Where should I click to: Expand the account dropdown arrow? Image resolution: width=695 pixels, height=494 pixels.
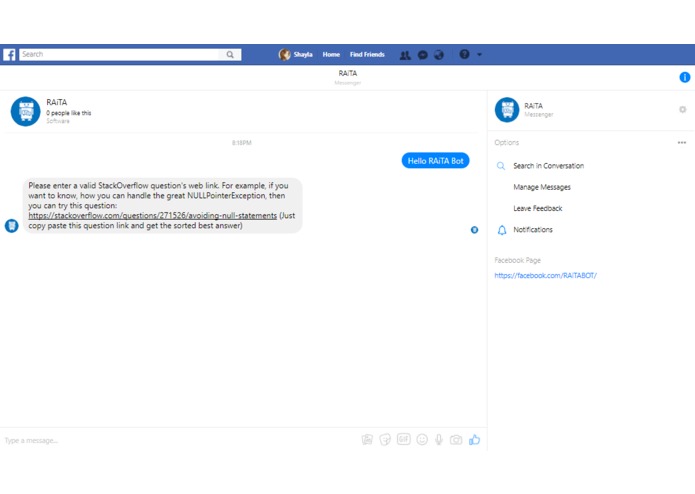[479, 54]
